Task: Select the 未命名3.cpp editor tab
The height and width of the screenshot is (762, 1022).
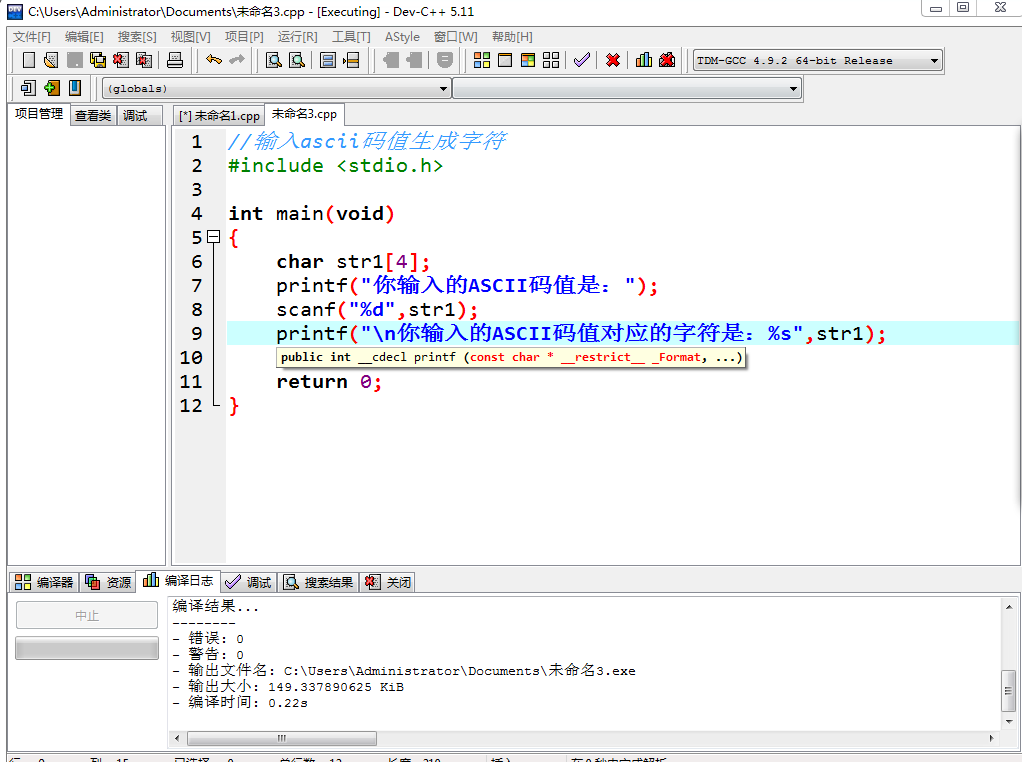Action: (x=304, y=114)
